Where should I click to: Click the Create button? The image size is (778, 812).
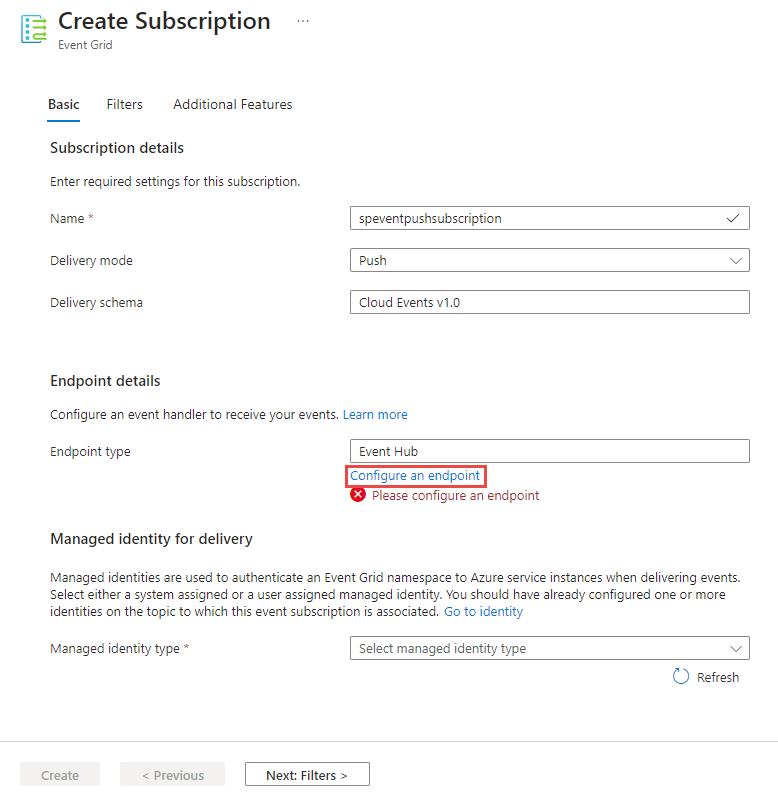click(60, 775)
